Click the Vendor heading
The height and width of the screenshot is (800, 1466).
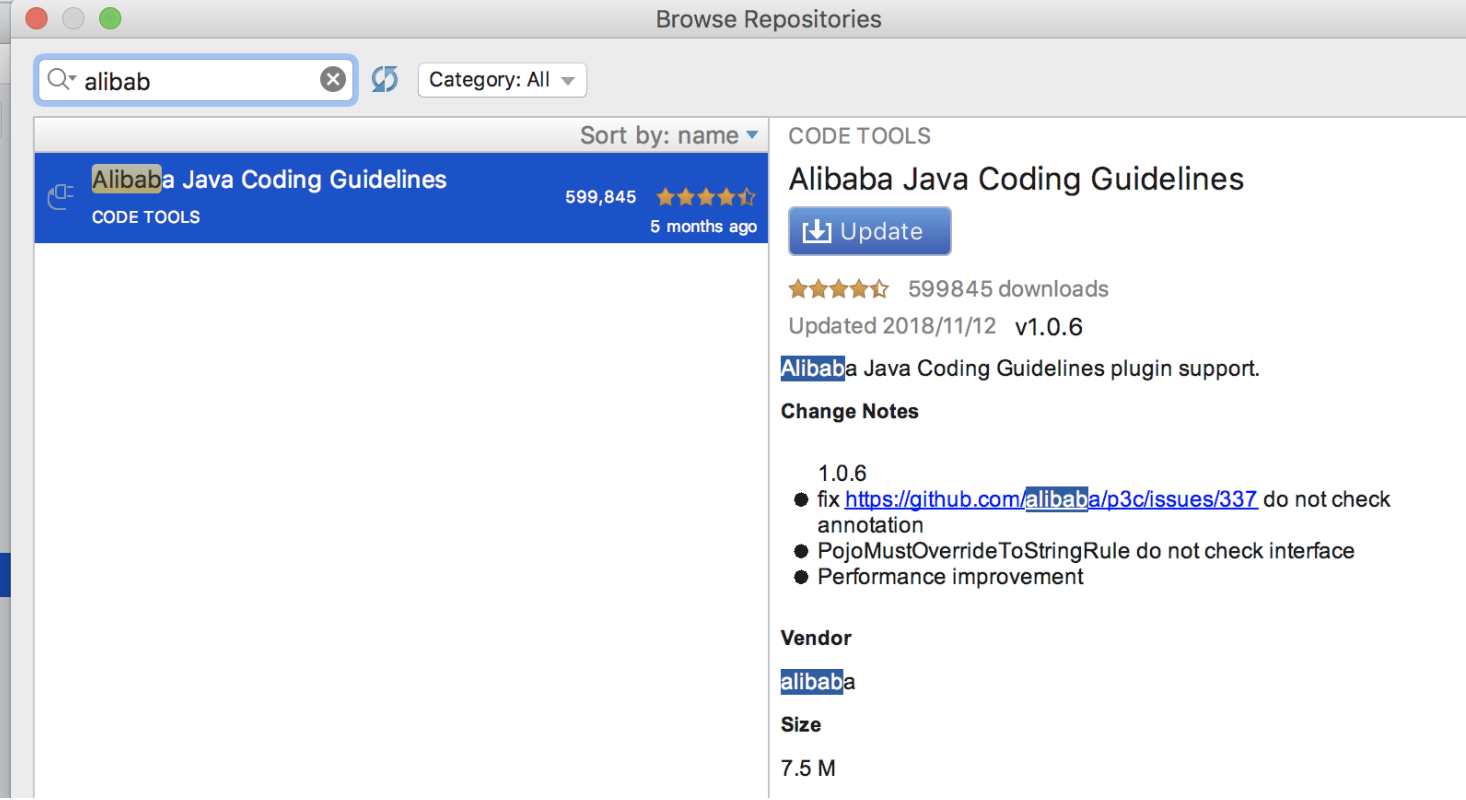[816, 638]
